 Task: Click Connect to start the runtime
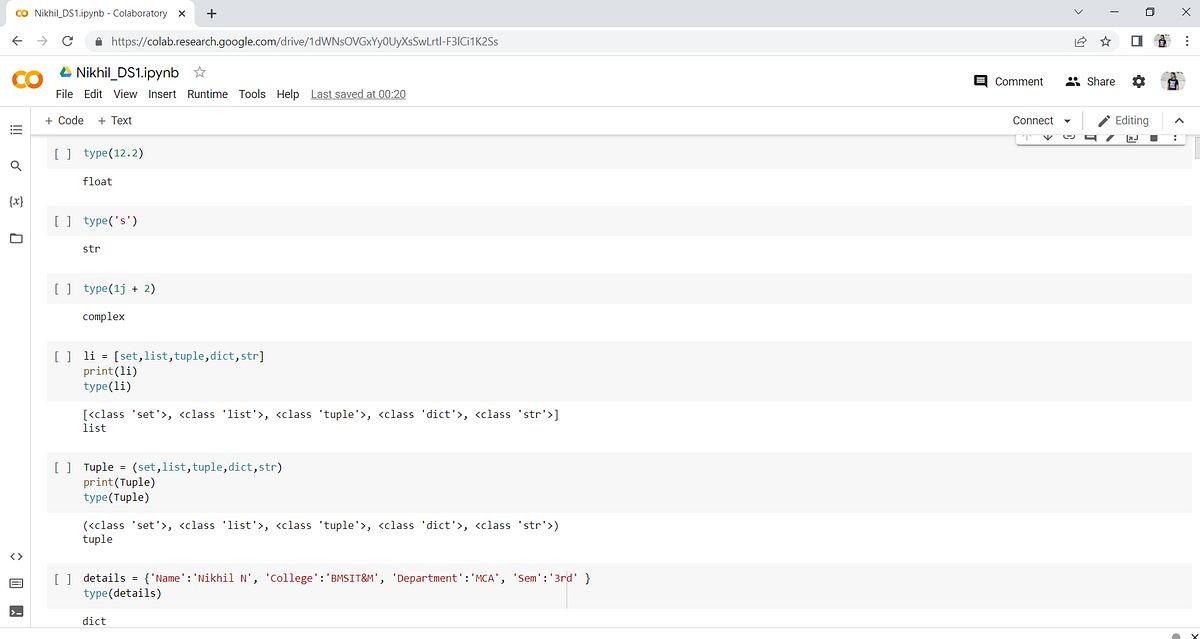1033,120
